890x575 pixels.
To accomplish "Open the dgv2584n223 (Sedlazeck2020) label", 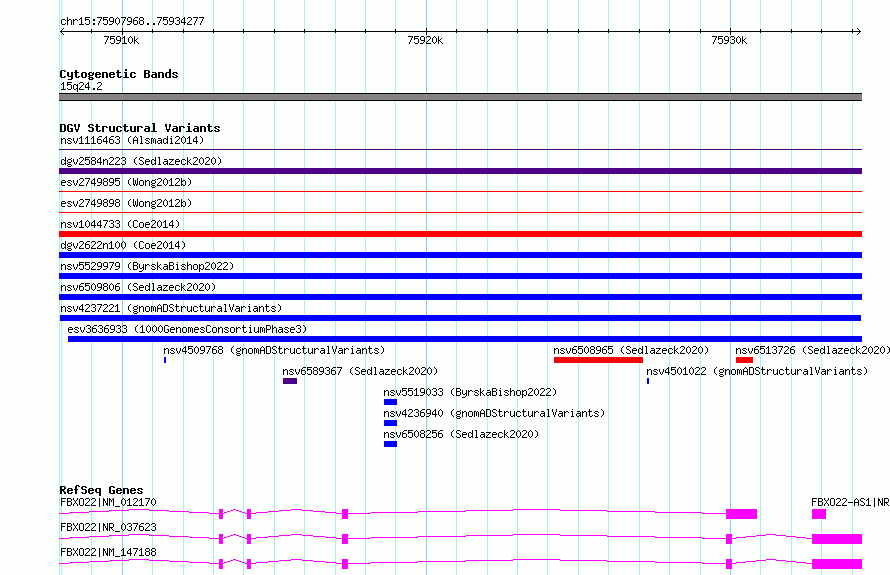I will click(141, 161).
